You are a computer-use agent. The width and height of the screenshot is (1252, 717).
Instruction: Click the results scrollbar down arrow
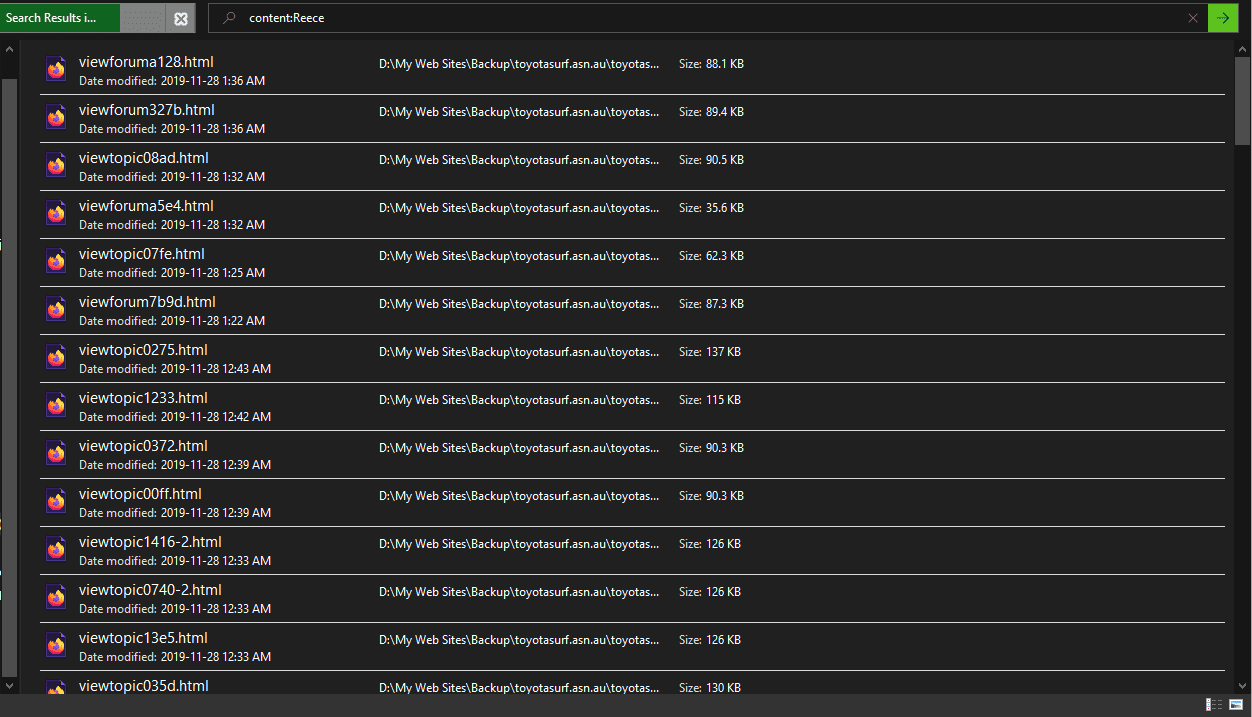coord(1242,686)
